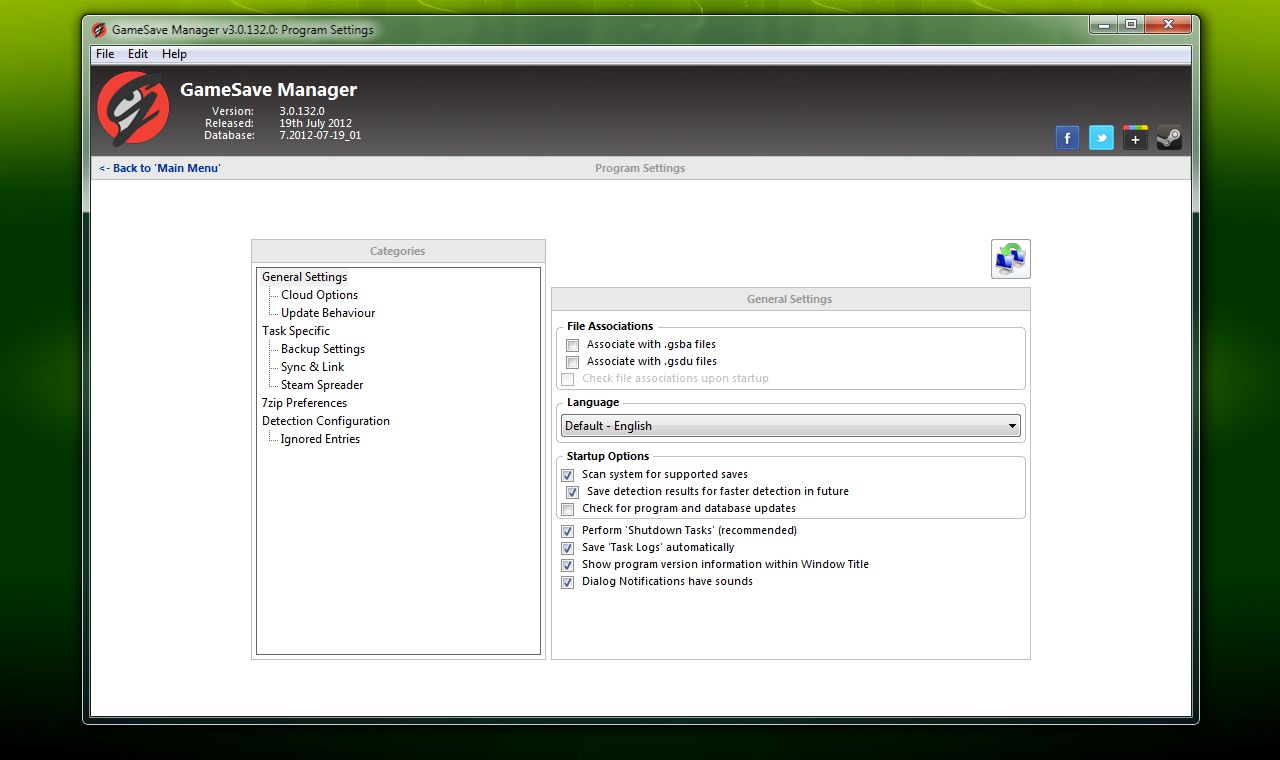
Task: Maximize the GameSave Manager window
Action: (1130, 24)
